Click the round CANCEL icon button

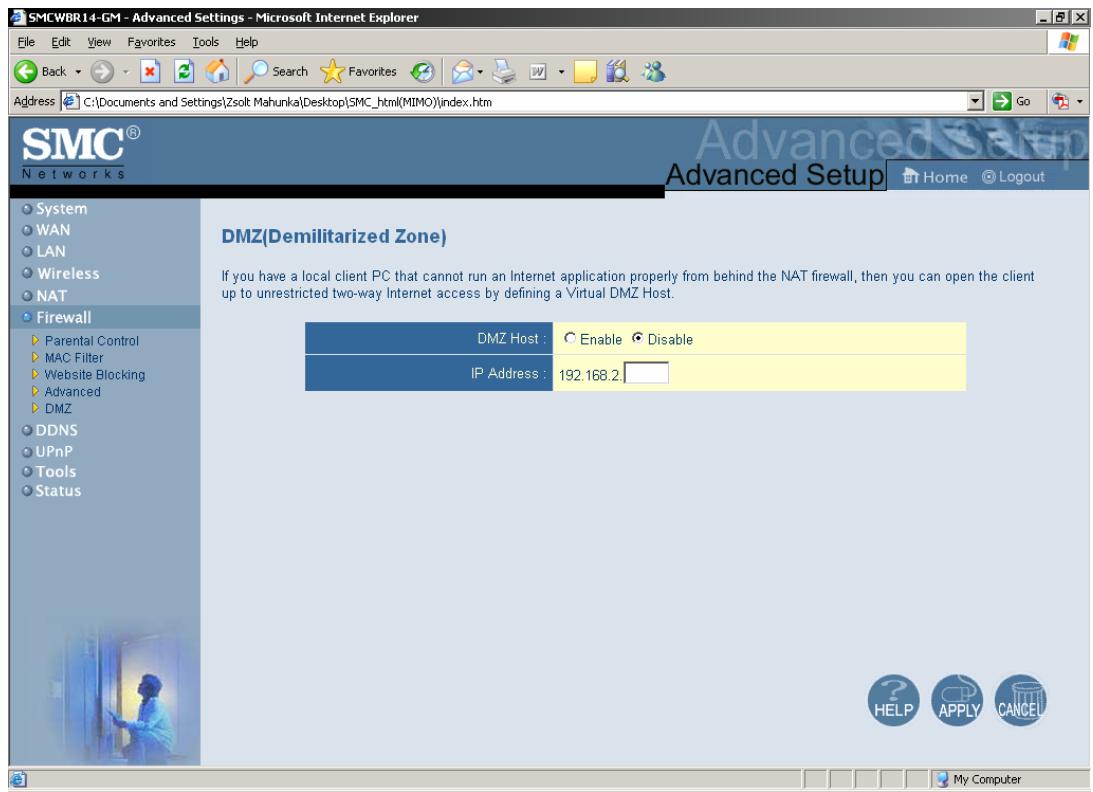click(x=1021, y=700)
